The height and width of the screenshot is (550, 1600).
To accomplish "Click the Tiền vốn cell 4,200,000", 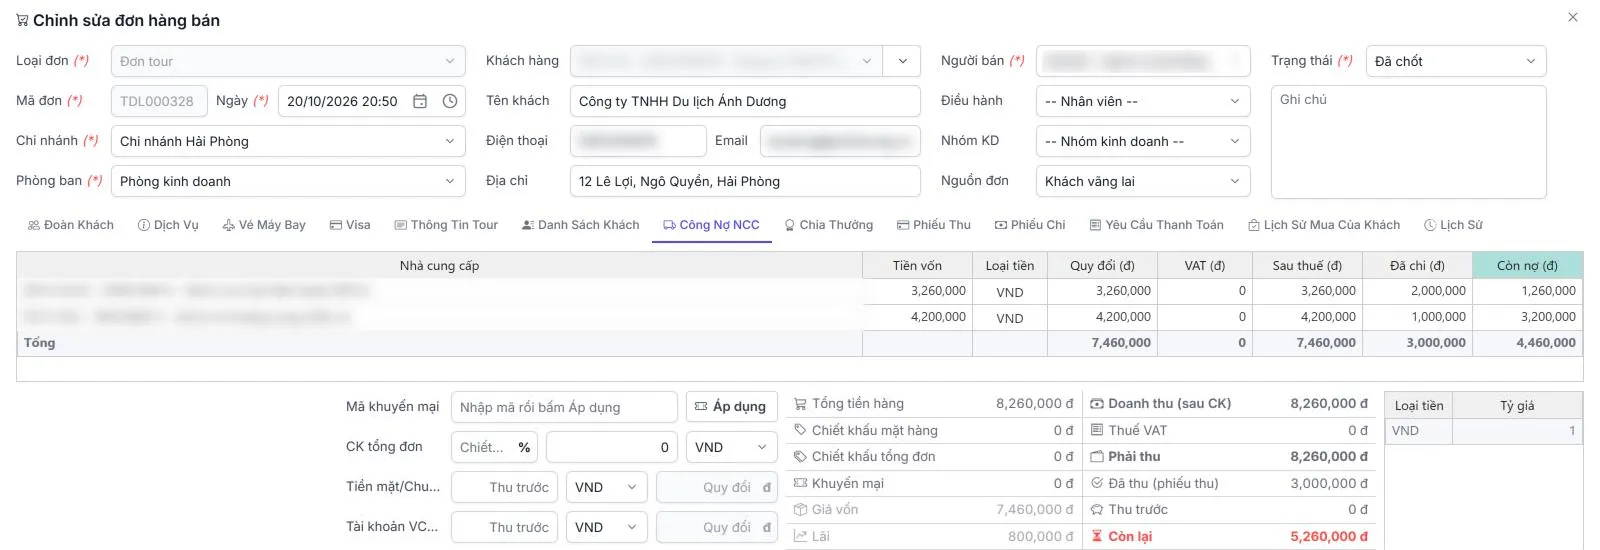I will click(x=917, y=317).
